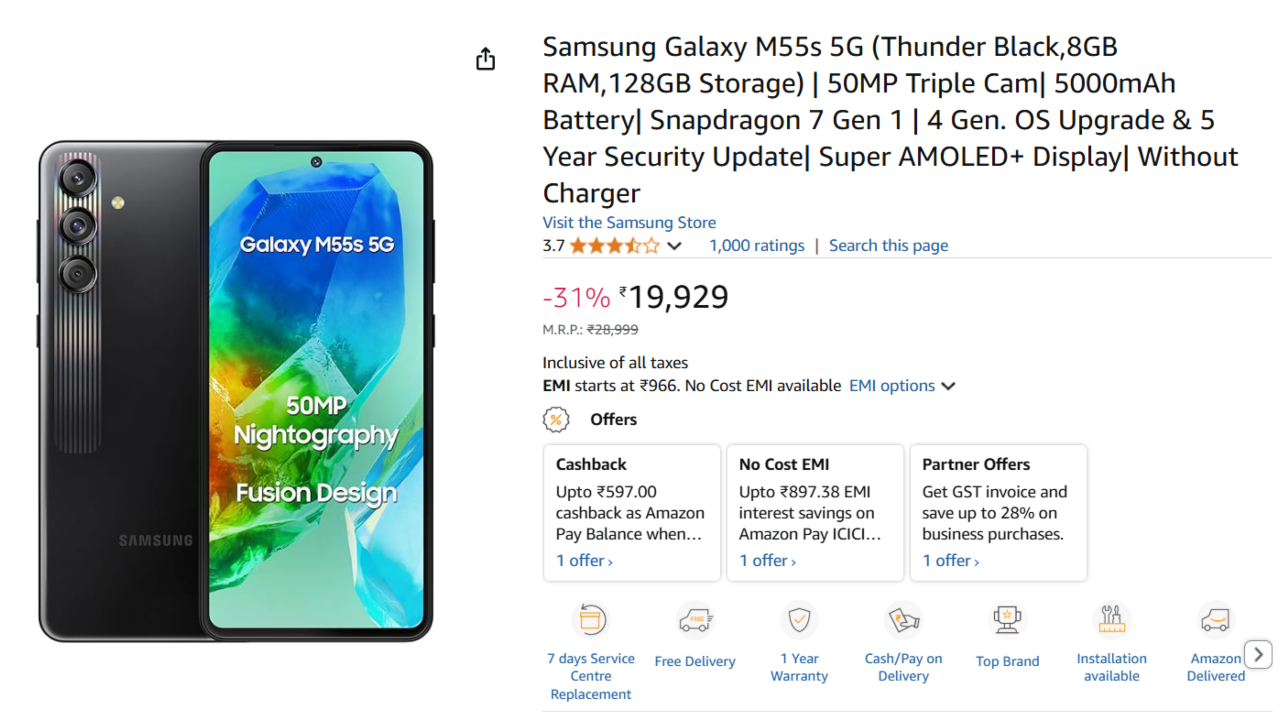Click the Cash/Pay on Delivery icon
The image size is (1280, 720).
[904, 620]
